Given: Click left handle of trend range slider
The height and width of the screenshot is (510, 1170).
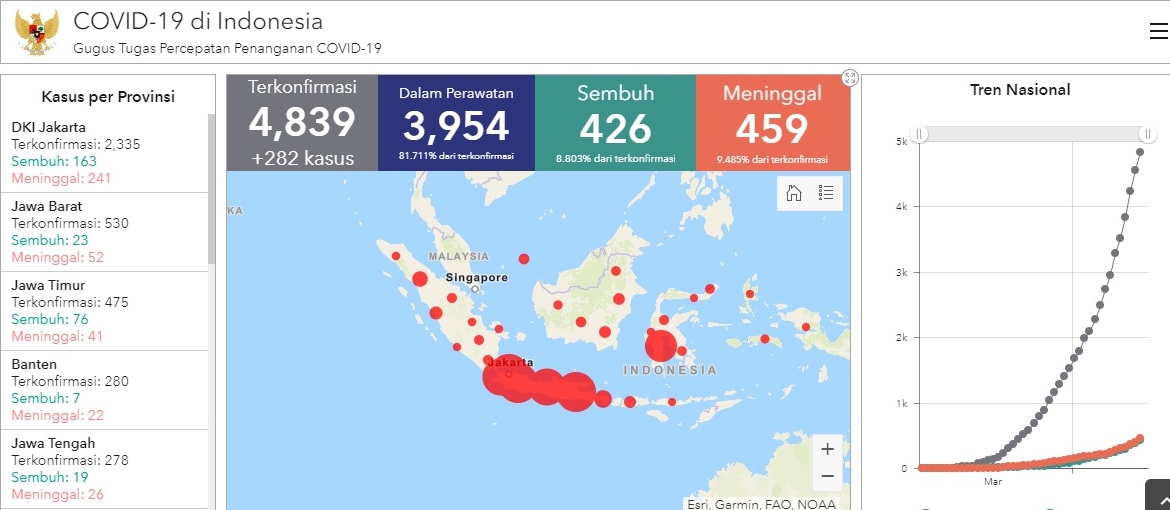Looking at the screenshot, I should coord(920,134).
